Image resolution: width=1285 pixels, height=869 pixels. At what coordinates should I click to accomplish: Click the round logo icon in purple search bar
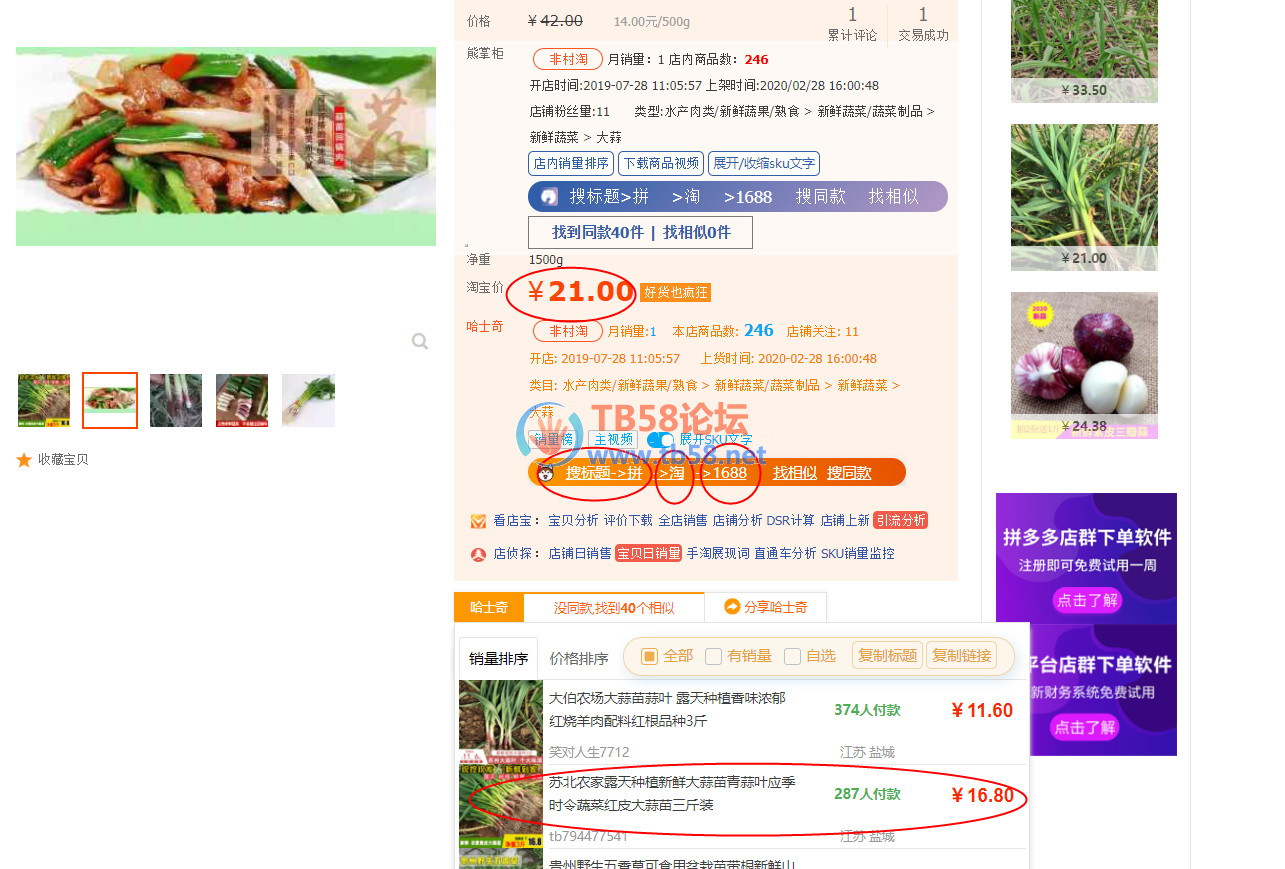(x=549, y=197)
